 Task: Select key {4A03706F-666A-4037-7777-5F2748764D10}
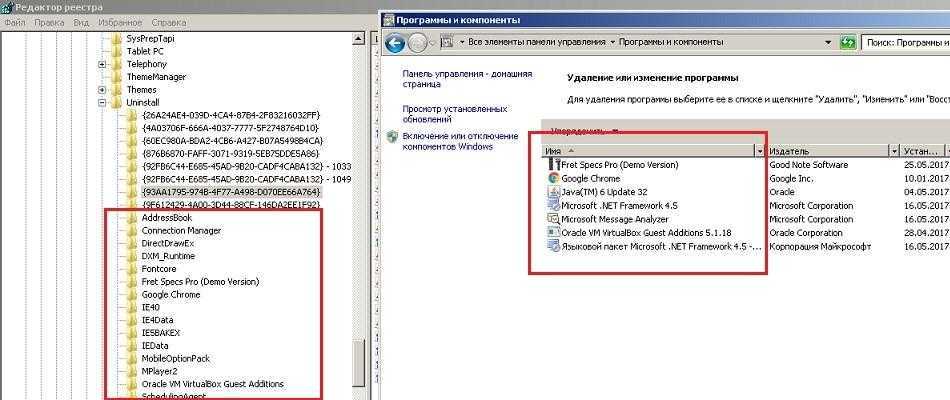coord(230,128)
